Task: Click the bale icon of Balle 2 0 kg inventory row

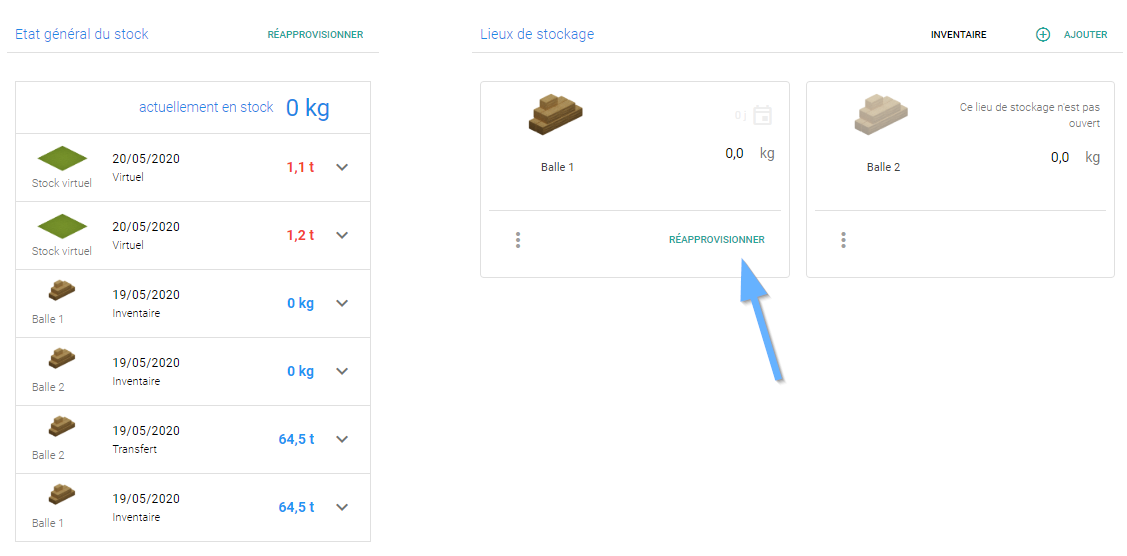Action: pyautogui.click(x=62, y=358)
